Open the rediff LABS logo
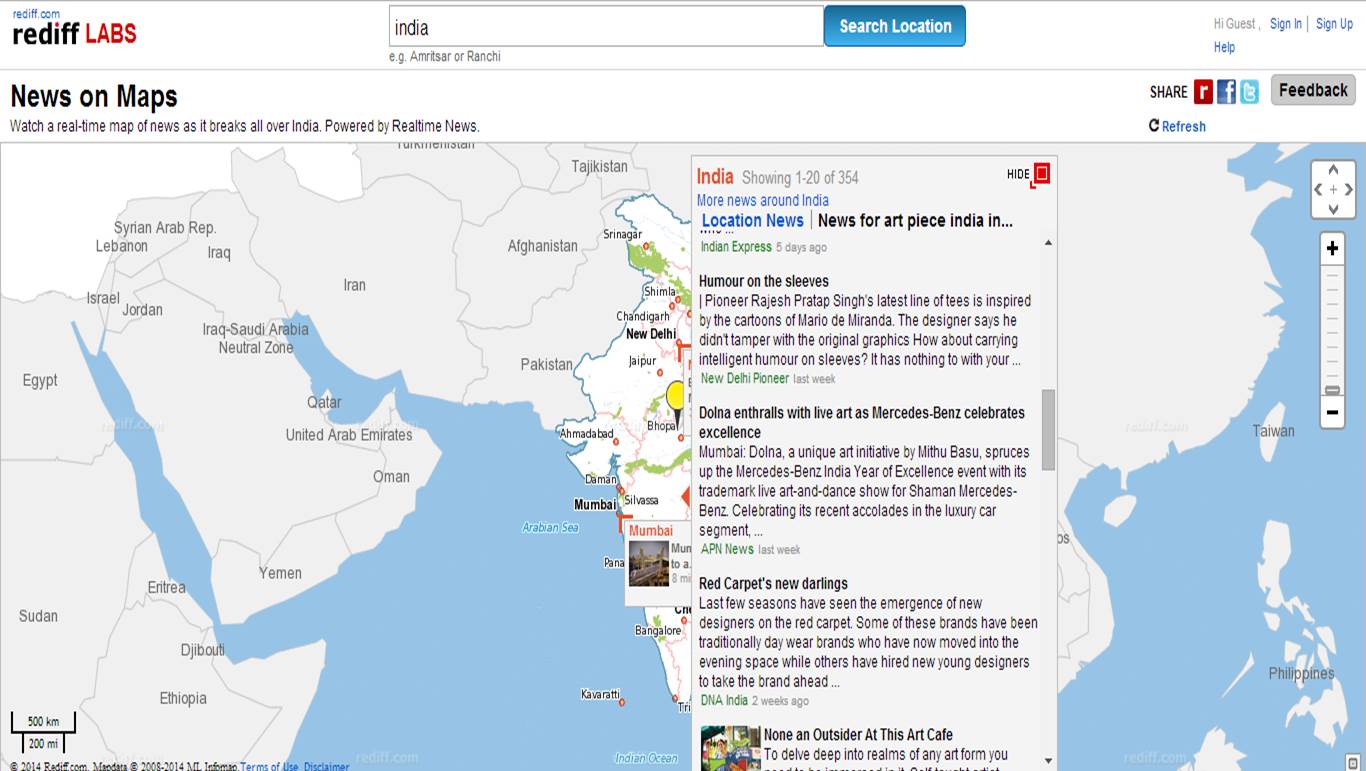 pos(74,33)
